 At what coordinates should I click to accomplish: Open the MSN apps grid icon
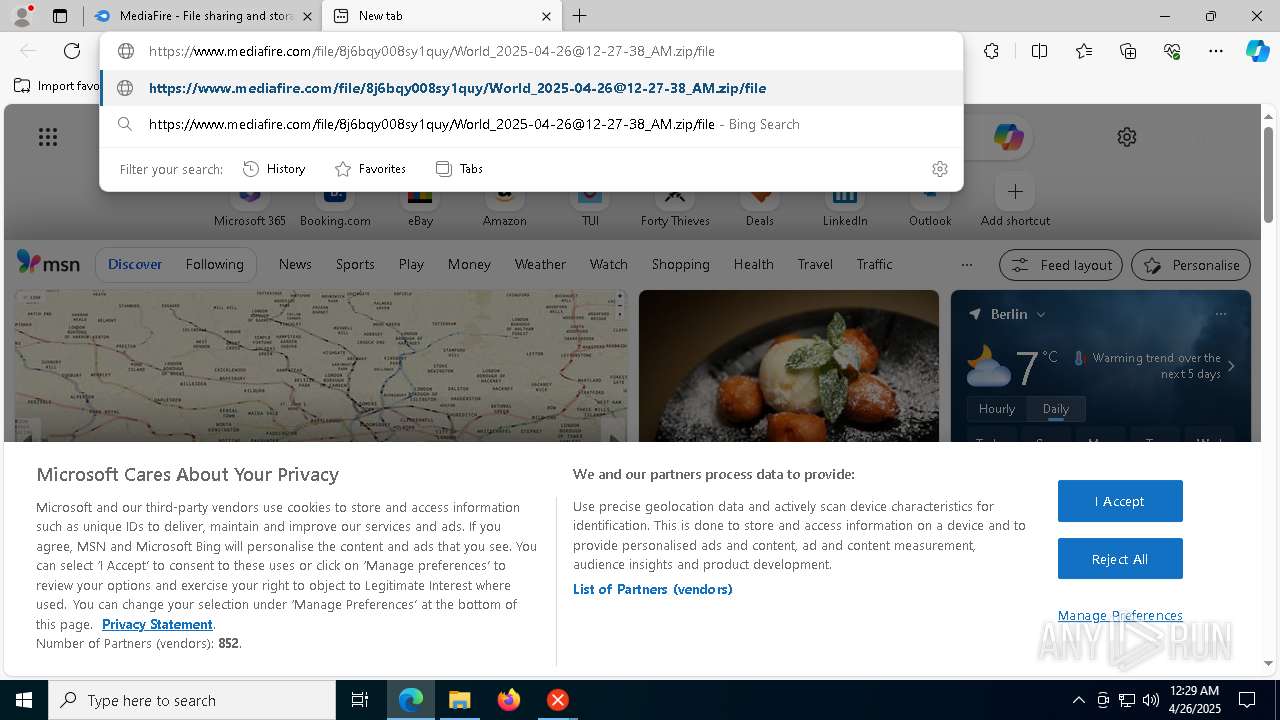click(48, 137)
